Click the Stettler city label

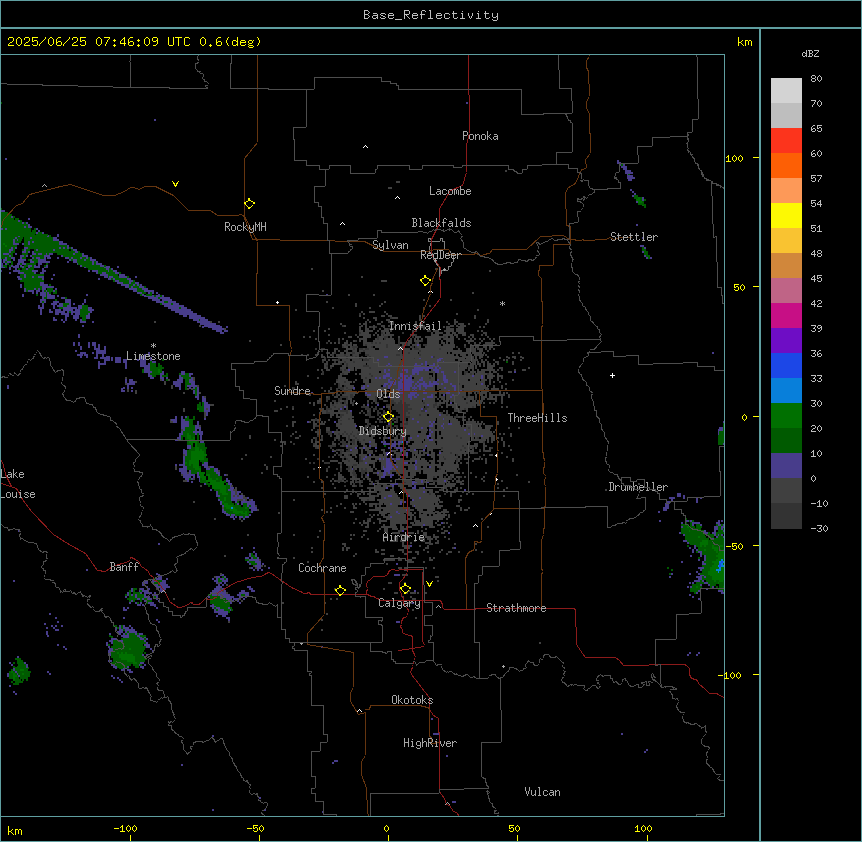(x=634, y=237)
